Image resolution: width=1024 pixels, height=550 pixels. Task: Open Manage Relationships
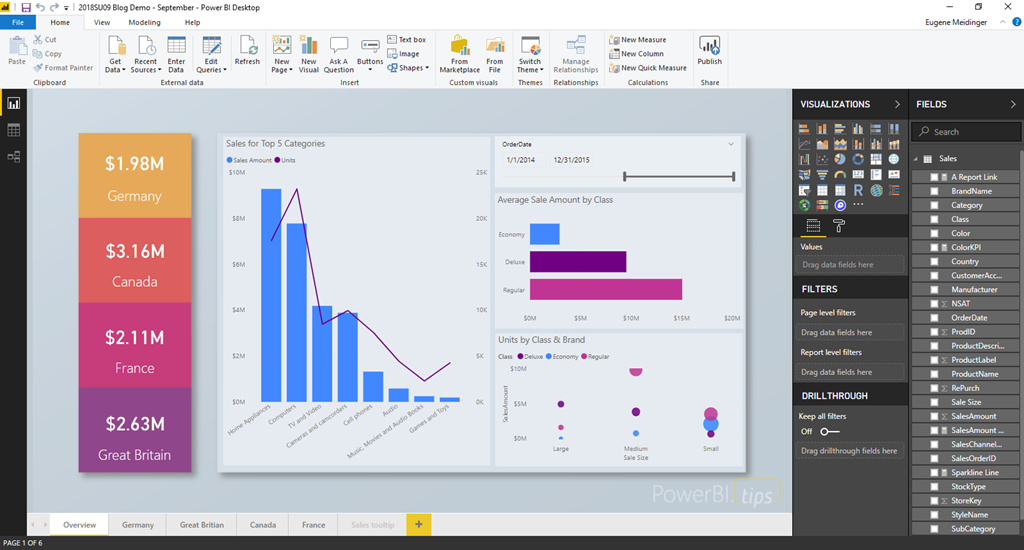[x=575, y=54]
